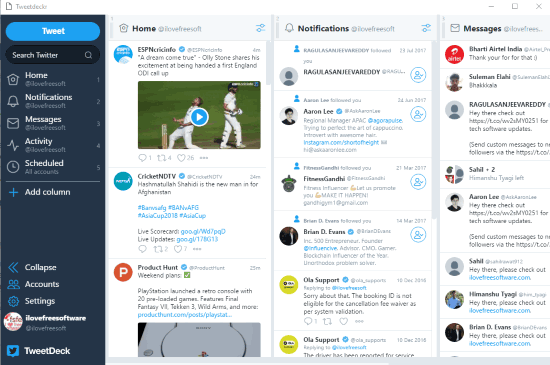
Task: Click the CricketNDTV profile avatar
Action: coord(123,181)
